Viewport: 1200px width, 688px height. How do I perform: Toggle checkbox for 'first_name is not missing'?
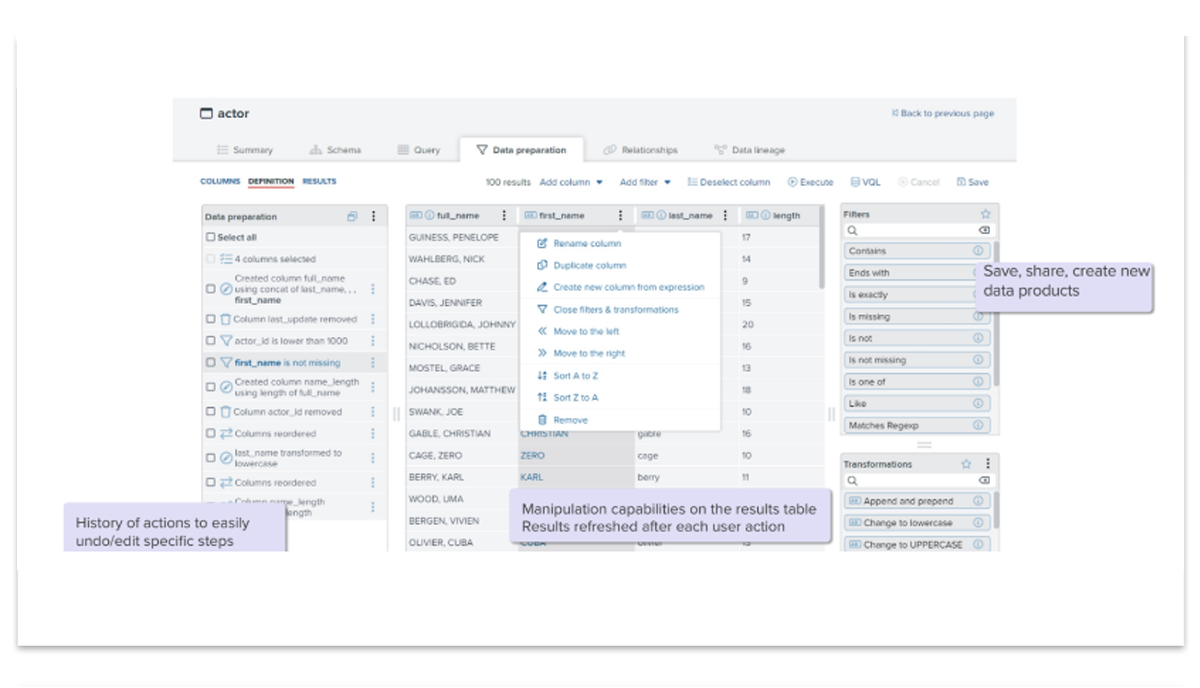point(211,363)
